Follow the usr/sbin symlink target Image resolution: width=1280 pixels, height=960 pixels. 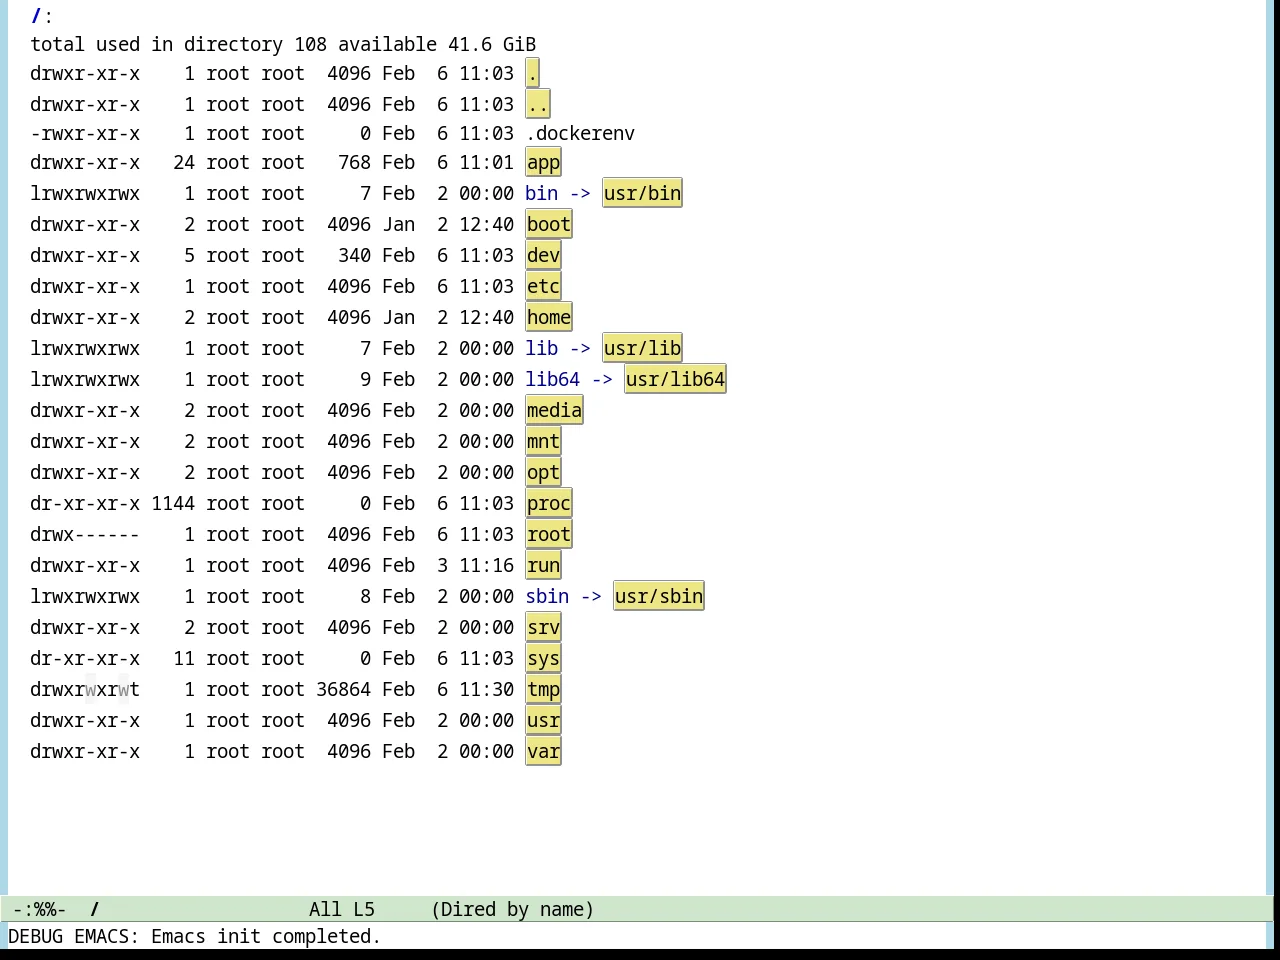pyautogui.click(x=658, y=597)
